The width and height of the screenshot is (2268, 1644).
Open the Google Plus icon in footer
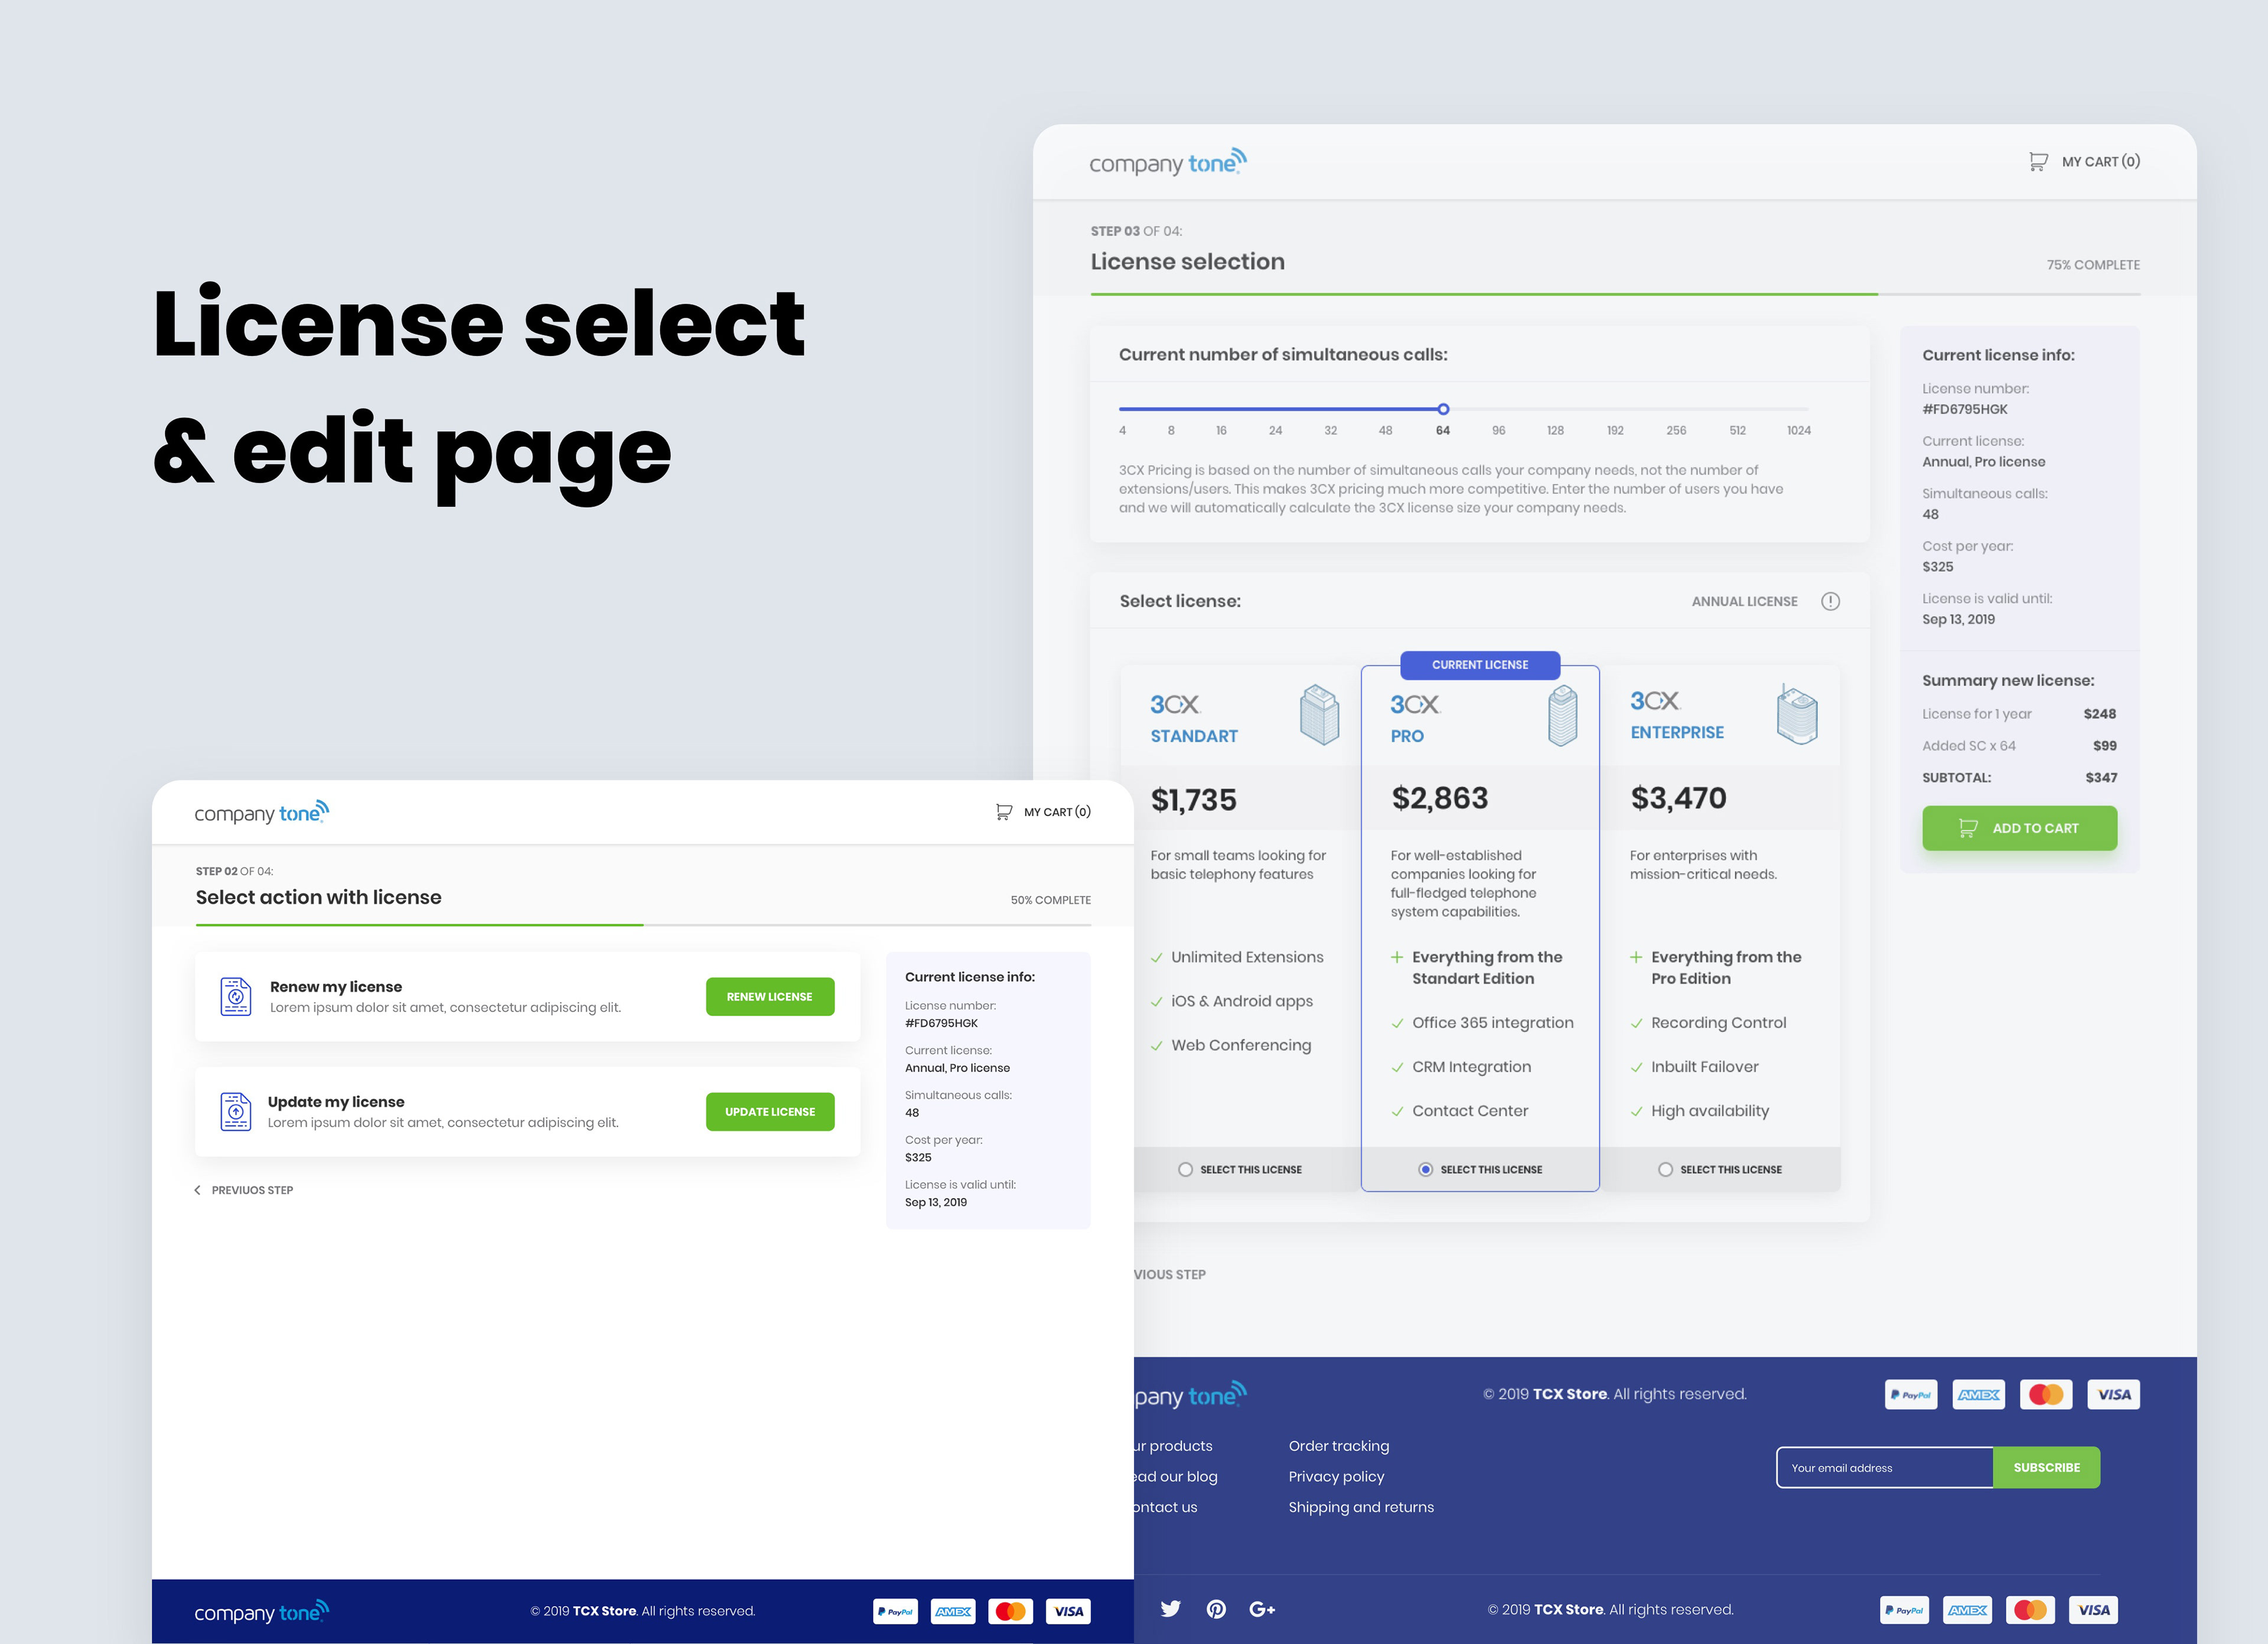coord(1262,1609)
